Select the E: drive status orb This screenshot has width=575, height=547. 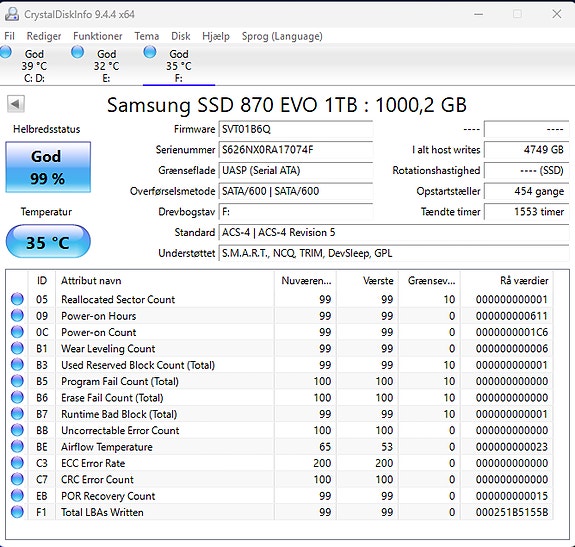pyautogui.click(x=77, y=52)
